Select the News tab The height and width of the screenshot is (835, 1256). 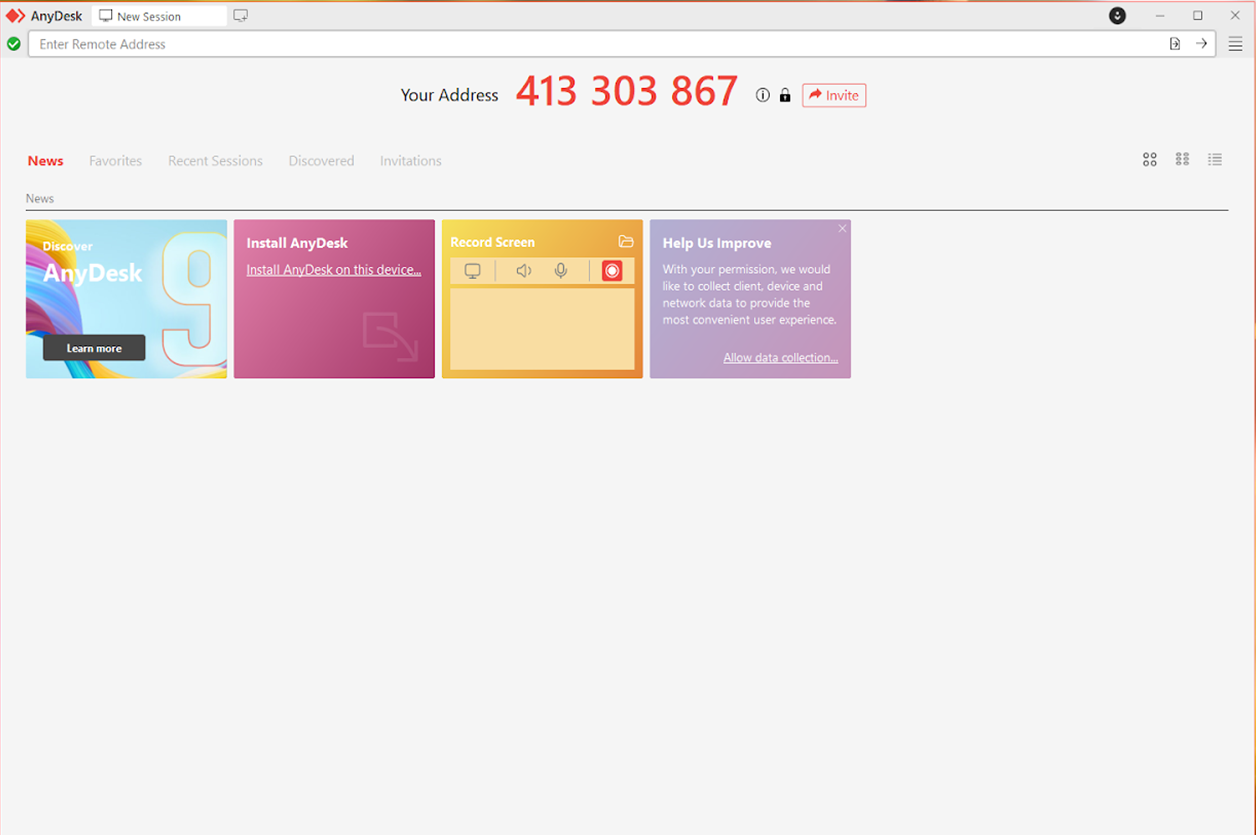tap(46, 161)
